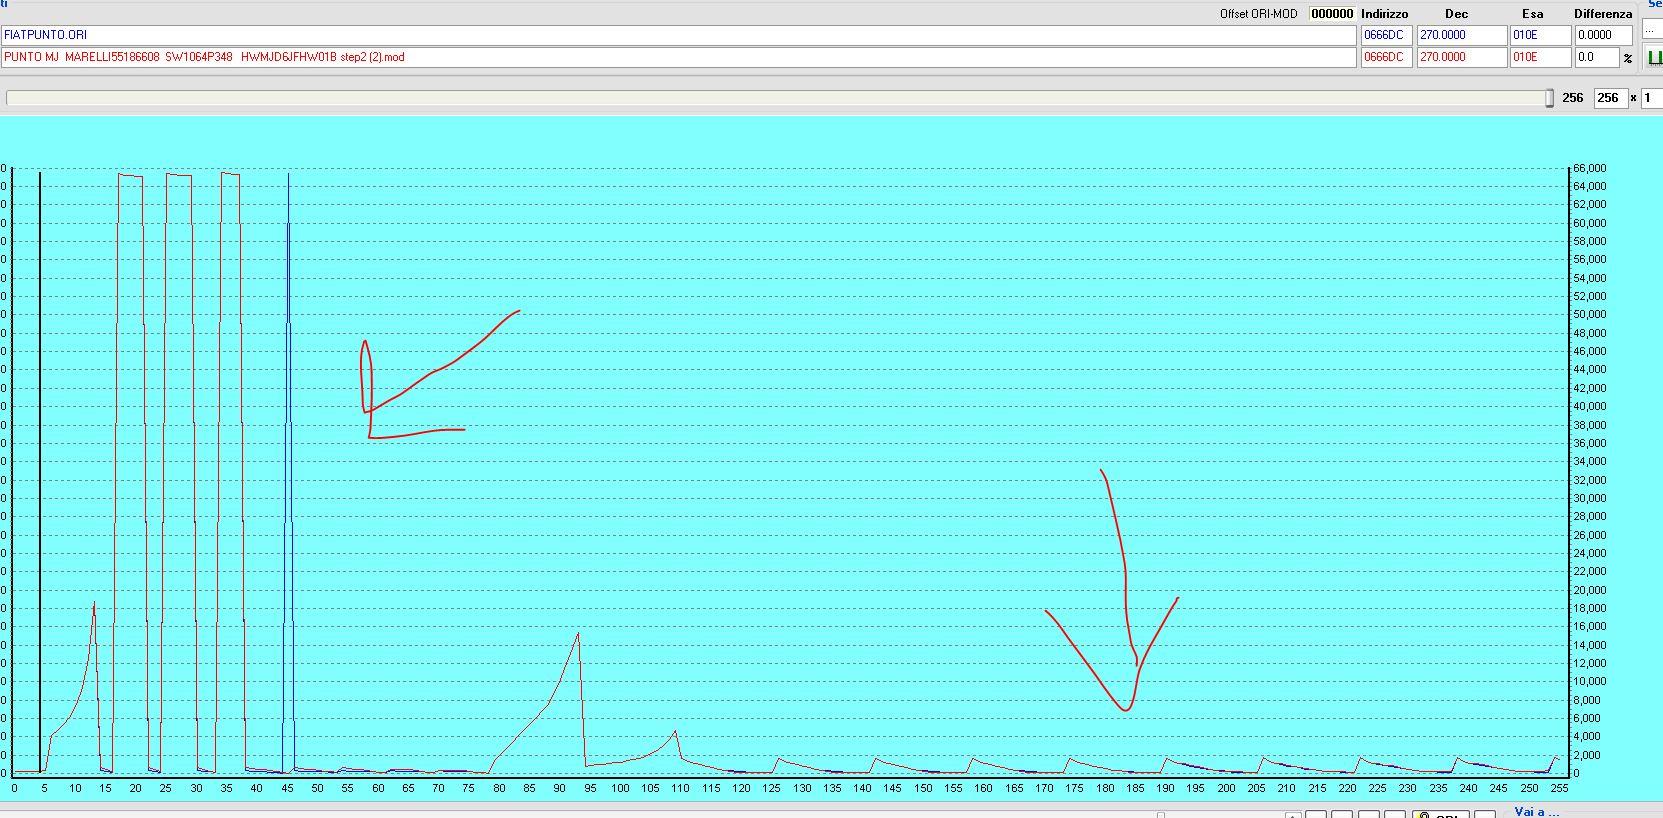Click the 'Vai a ...' link
The image size is (1663, 818).
1537,812
